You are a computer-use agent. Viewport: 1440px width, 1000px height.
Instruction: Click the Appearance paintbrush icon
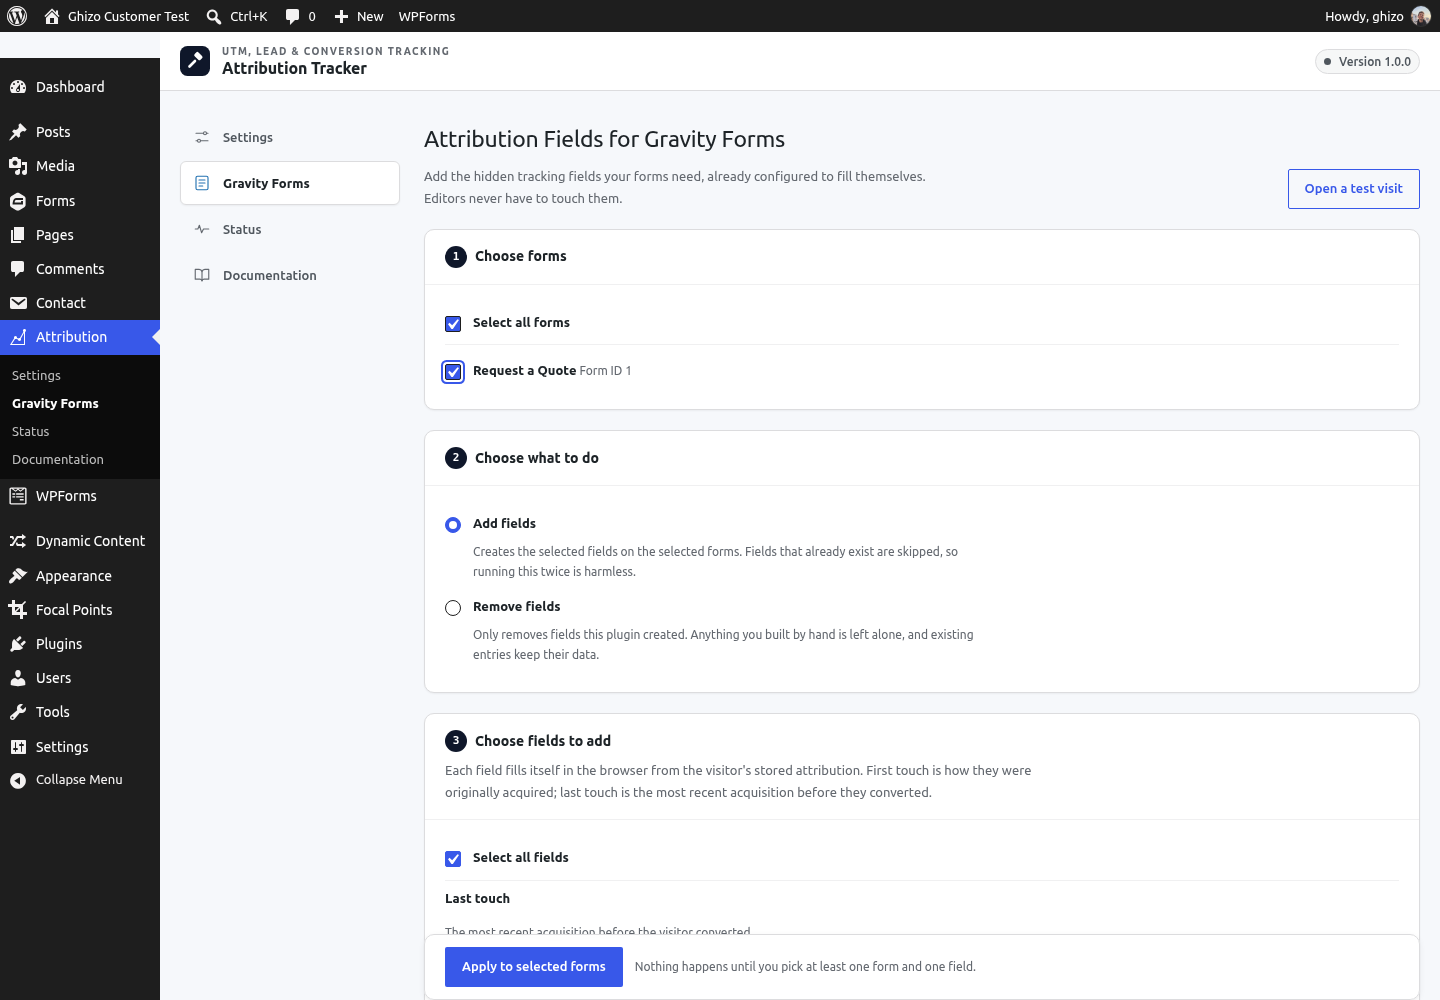coord(18,576)
